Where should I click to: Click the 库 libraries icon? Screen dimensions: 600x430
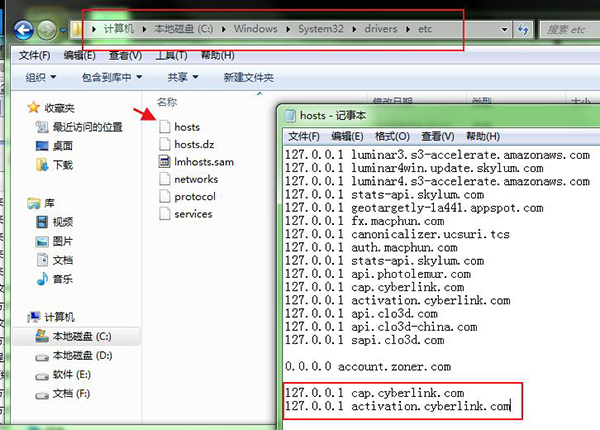(x=34, y=203)
